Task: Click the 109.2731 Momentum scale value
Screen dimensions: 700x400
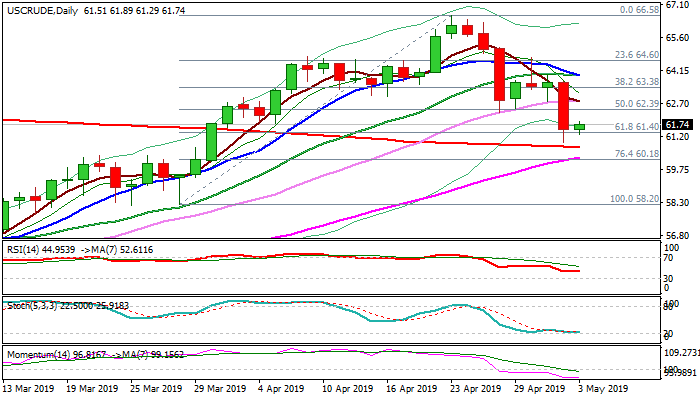Action: 683,354
